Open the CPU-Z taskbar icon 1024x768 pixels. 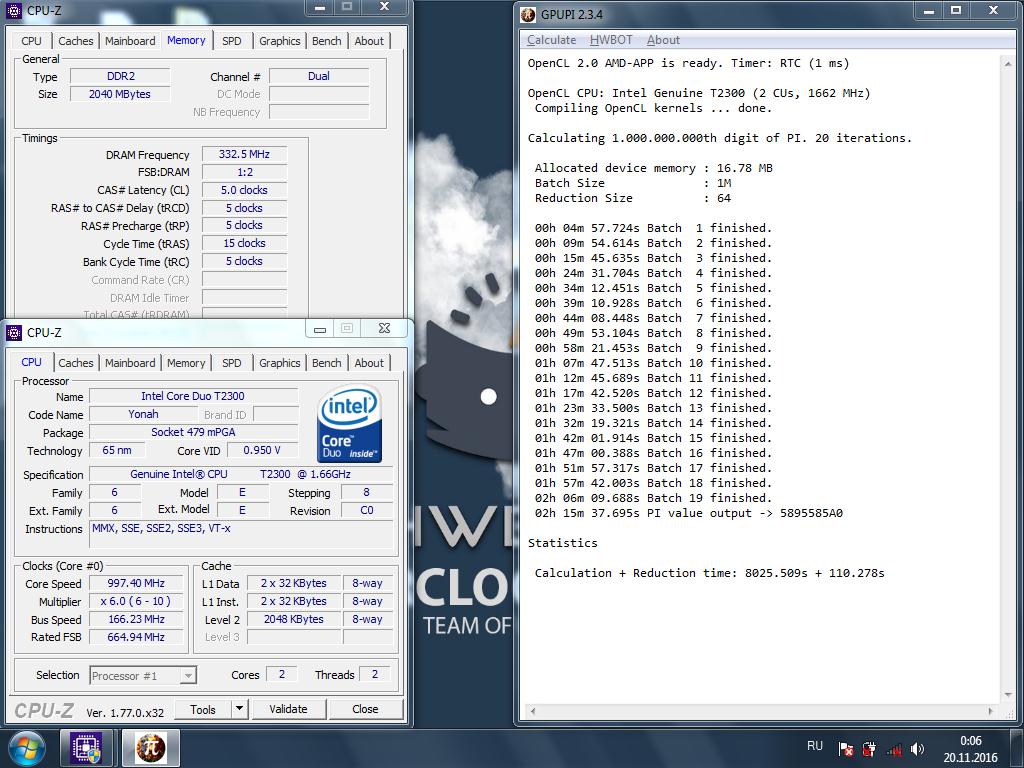point(86,748)
